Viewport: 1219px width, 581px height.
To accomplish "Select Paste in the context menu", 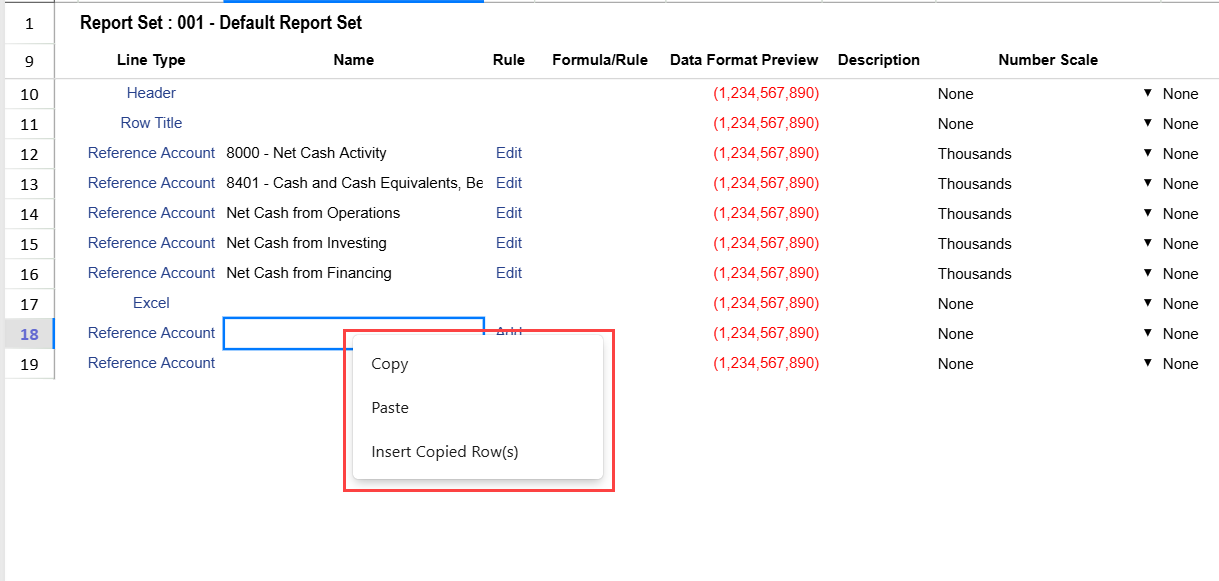I will pyautogui.click(x=390, y=408).
